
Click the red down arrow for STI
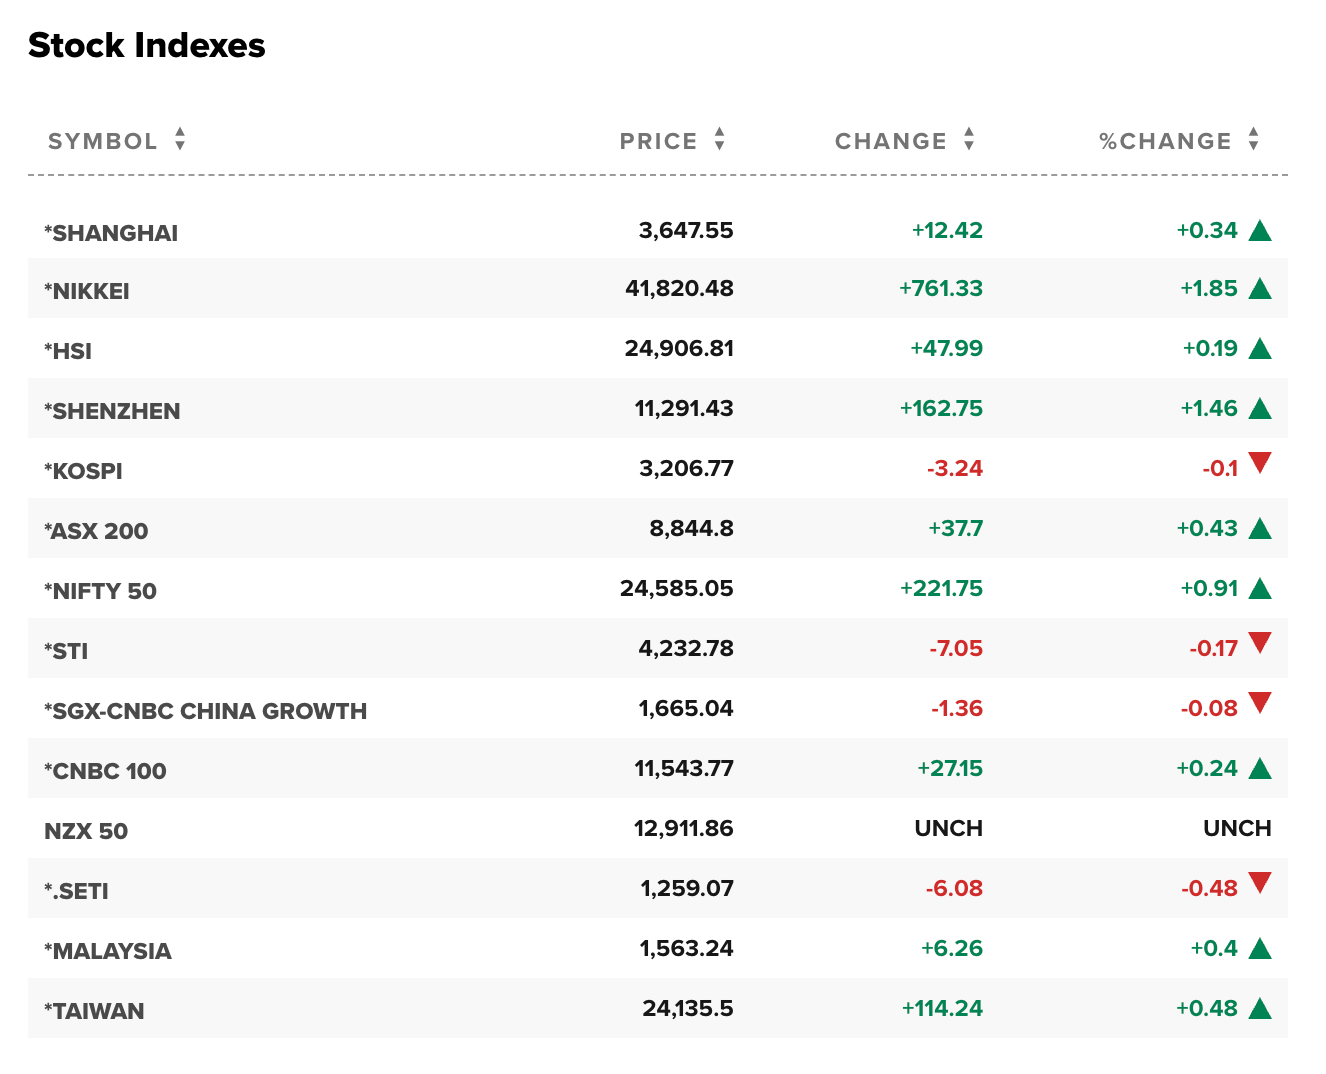point(1260,643)
